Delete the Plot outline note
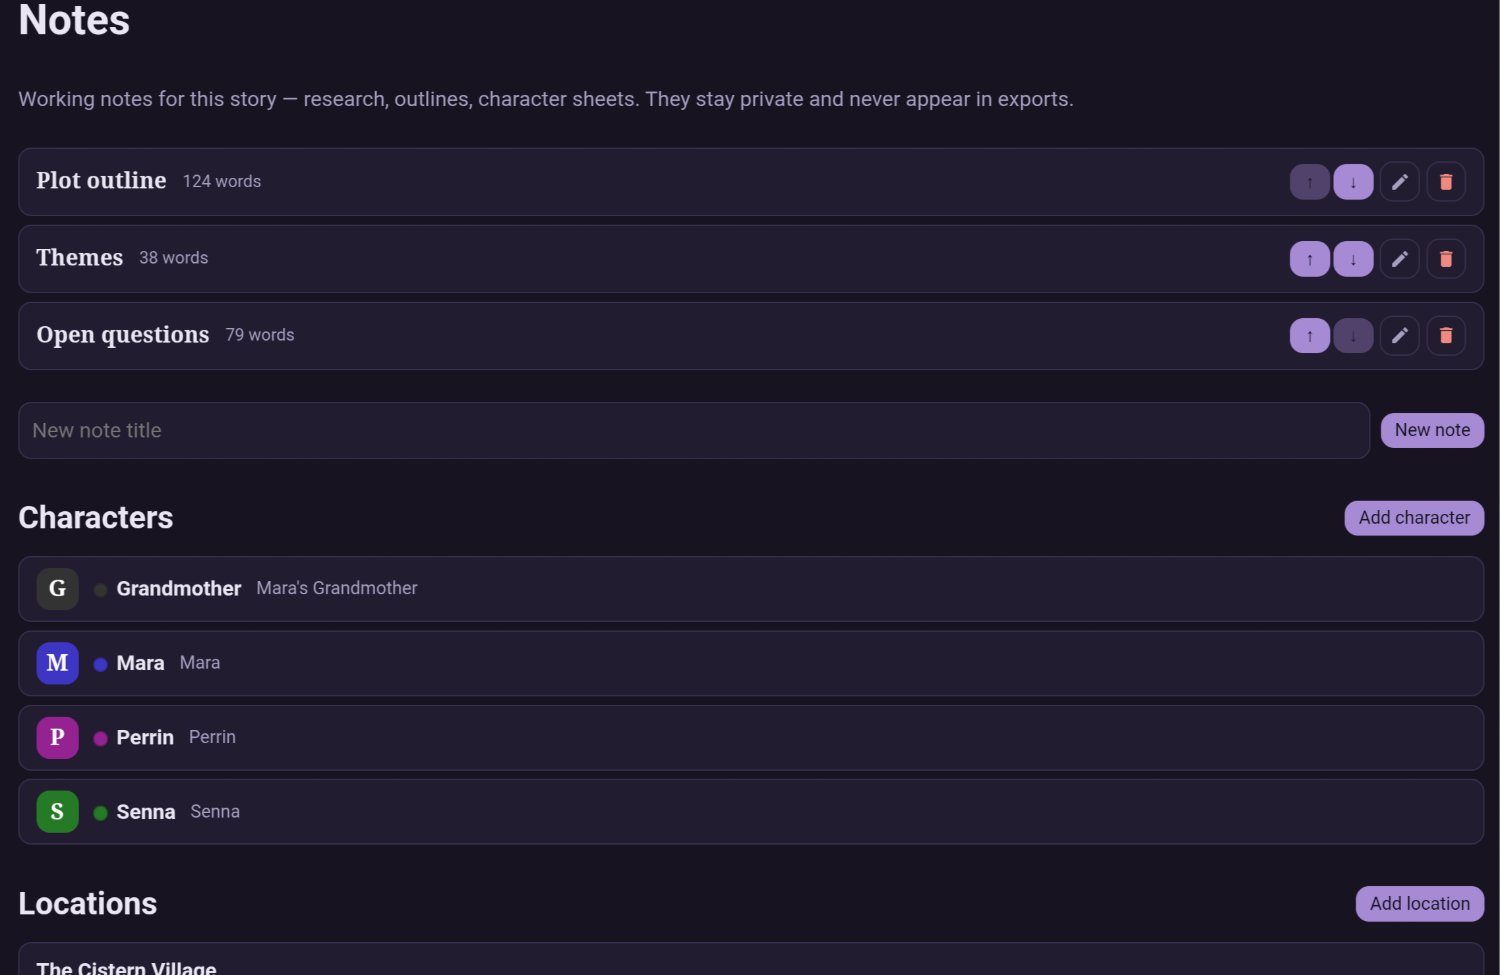The height and width of the screenshot is (975, 1500). coord(1445,182)
